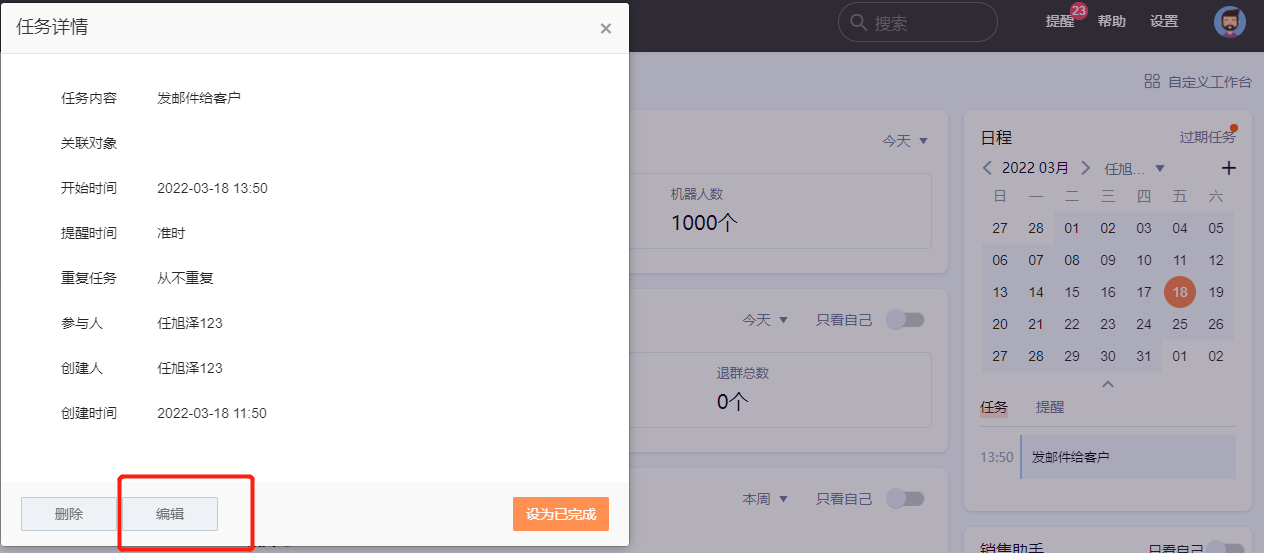Image resolution: width=1264 pixels, height=553 pixels.
Task: Open the 今天 dropdown above 退群总数
Action: [x=765, y=320]
